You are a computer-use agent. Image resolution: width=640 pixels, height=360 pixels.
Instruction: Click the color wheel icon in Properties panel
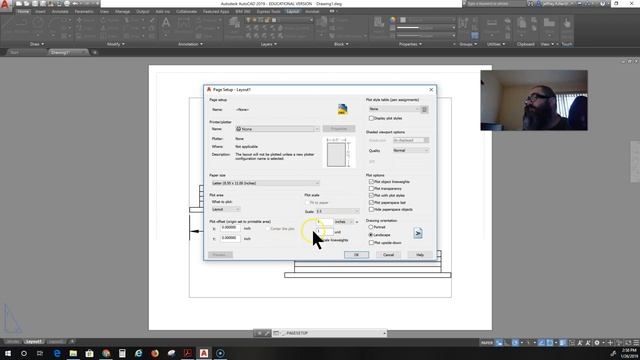(x=392, y=20)
